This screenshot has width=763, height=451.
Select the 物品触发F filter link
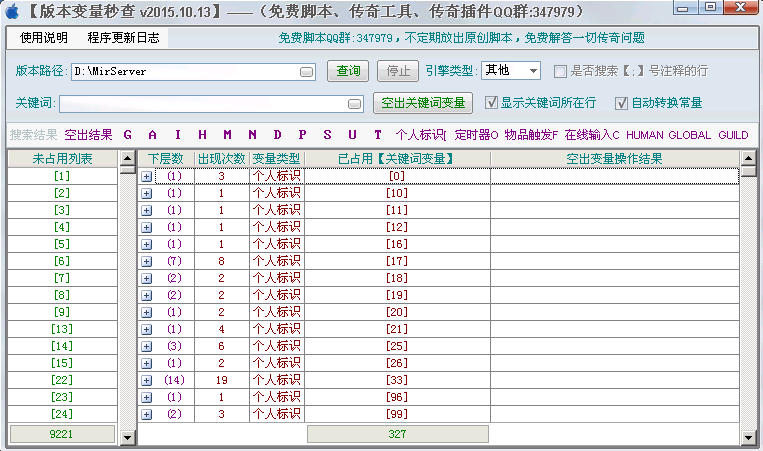coord(531,135)
